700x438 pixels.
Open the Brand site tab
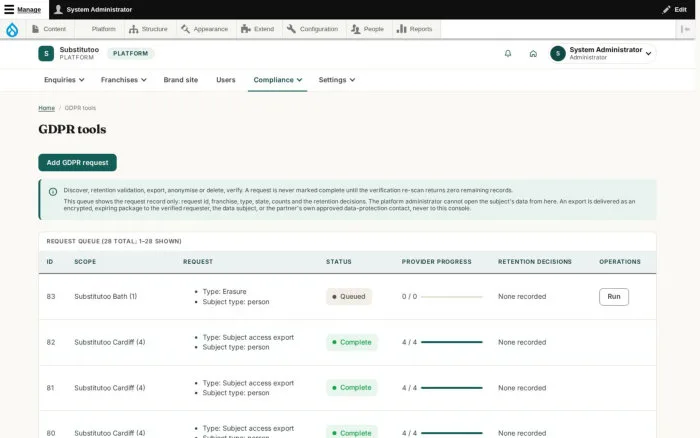click(181, 80)
